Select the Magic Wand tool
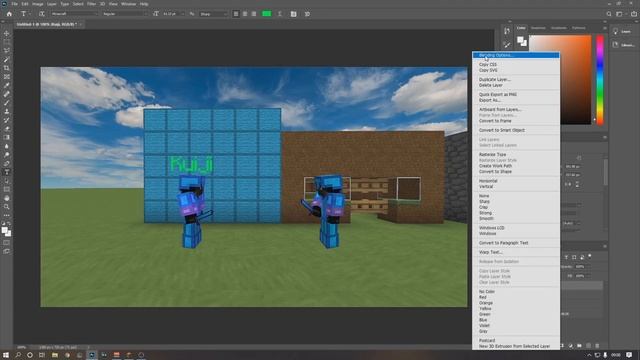 pos(7,60)
